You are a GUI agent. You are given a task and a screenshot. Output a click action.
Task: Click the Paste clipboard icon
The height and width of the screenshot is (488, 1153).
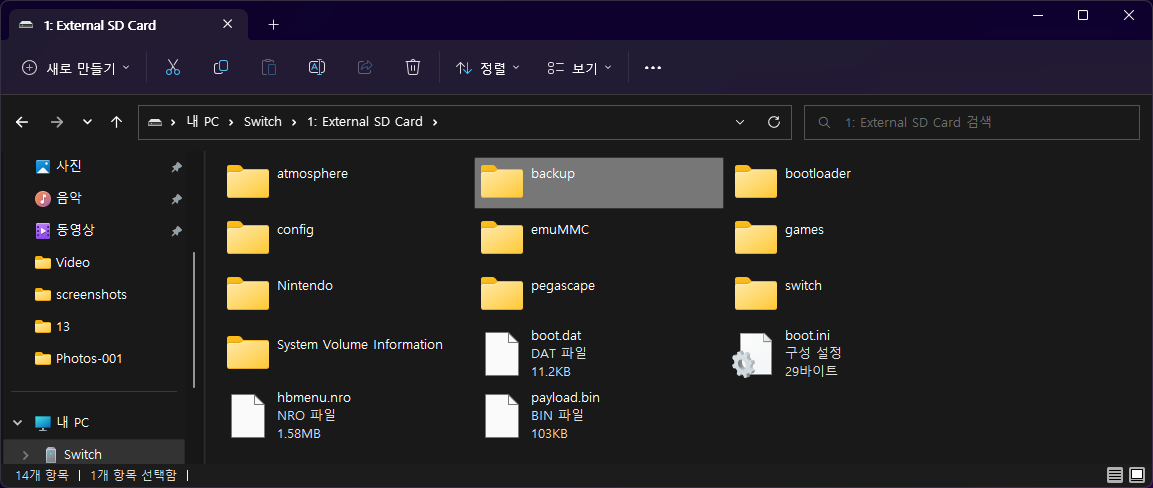click(269, 68)
